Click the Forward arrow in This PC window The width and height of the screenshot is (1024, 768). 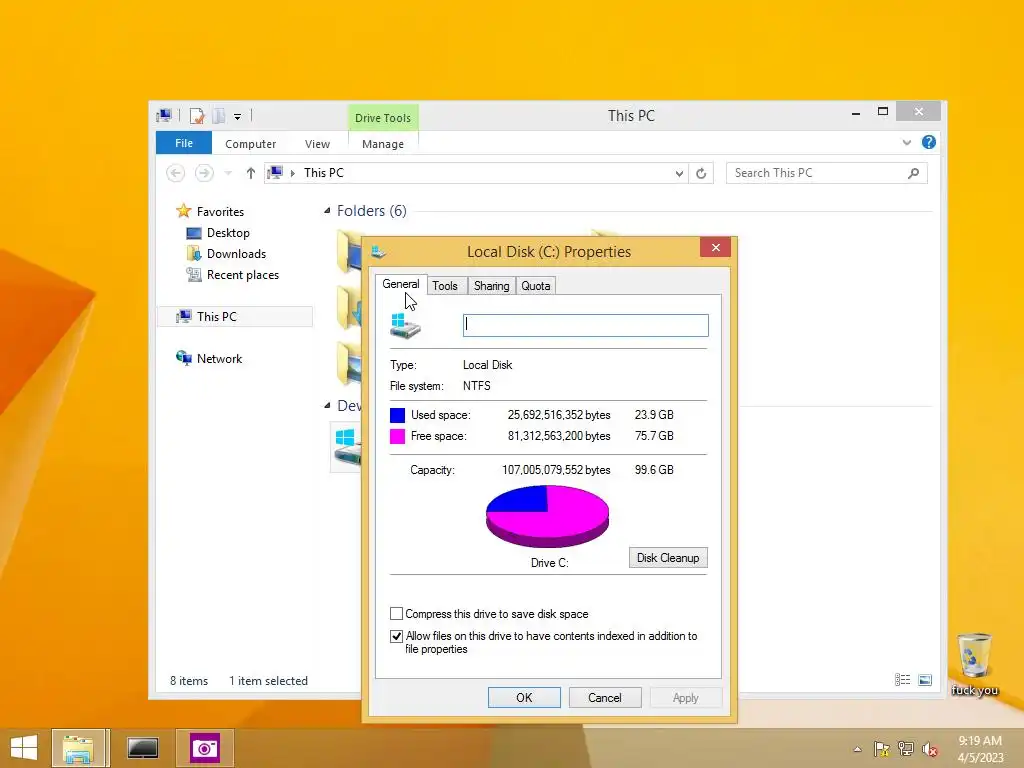[204, 173]
